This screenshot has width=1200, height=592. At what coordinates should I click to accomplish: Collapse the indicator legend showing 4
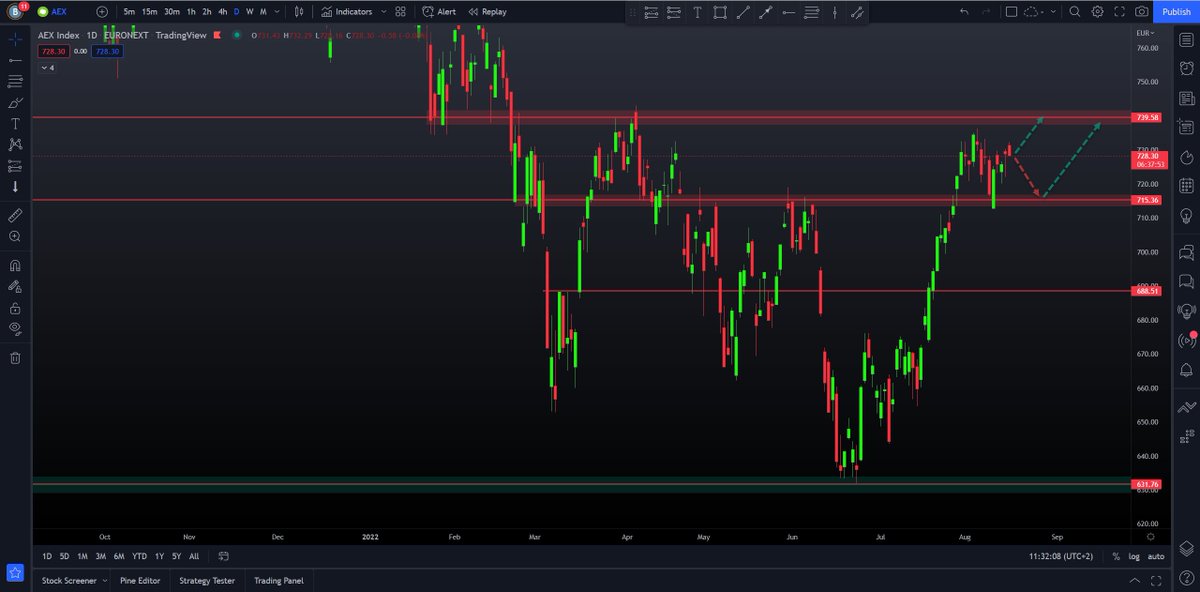click(47, 68)
